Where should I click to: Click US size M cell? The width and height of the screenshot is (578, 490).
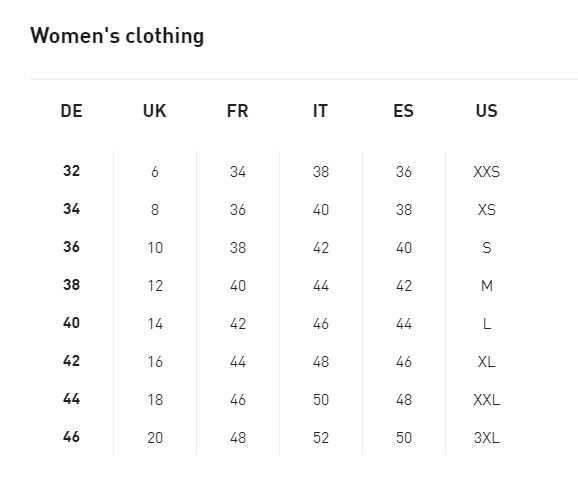pyautogui.click(x=487, y=286)
